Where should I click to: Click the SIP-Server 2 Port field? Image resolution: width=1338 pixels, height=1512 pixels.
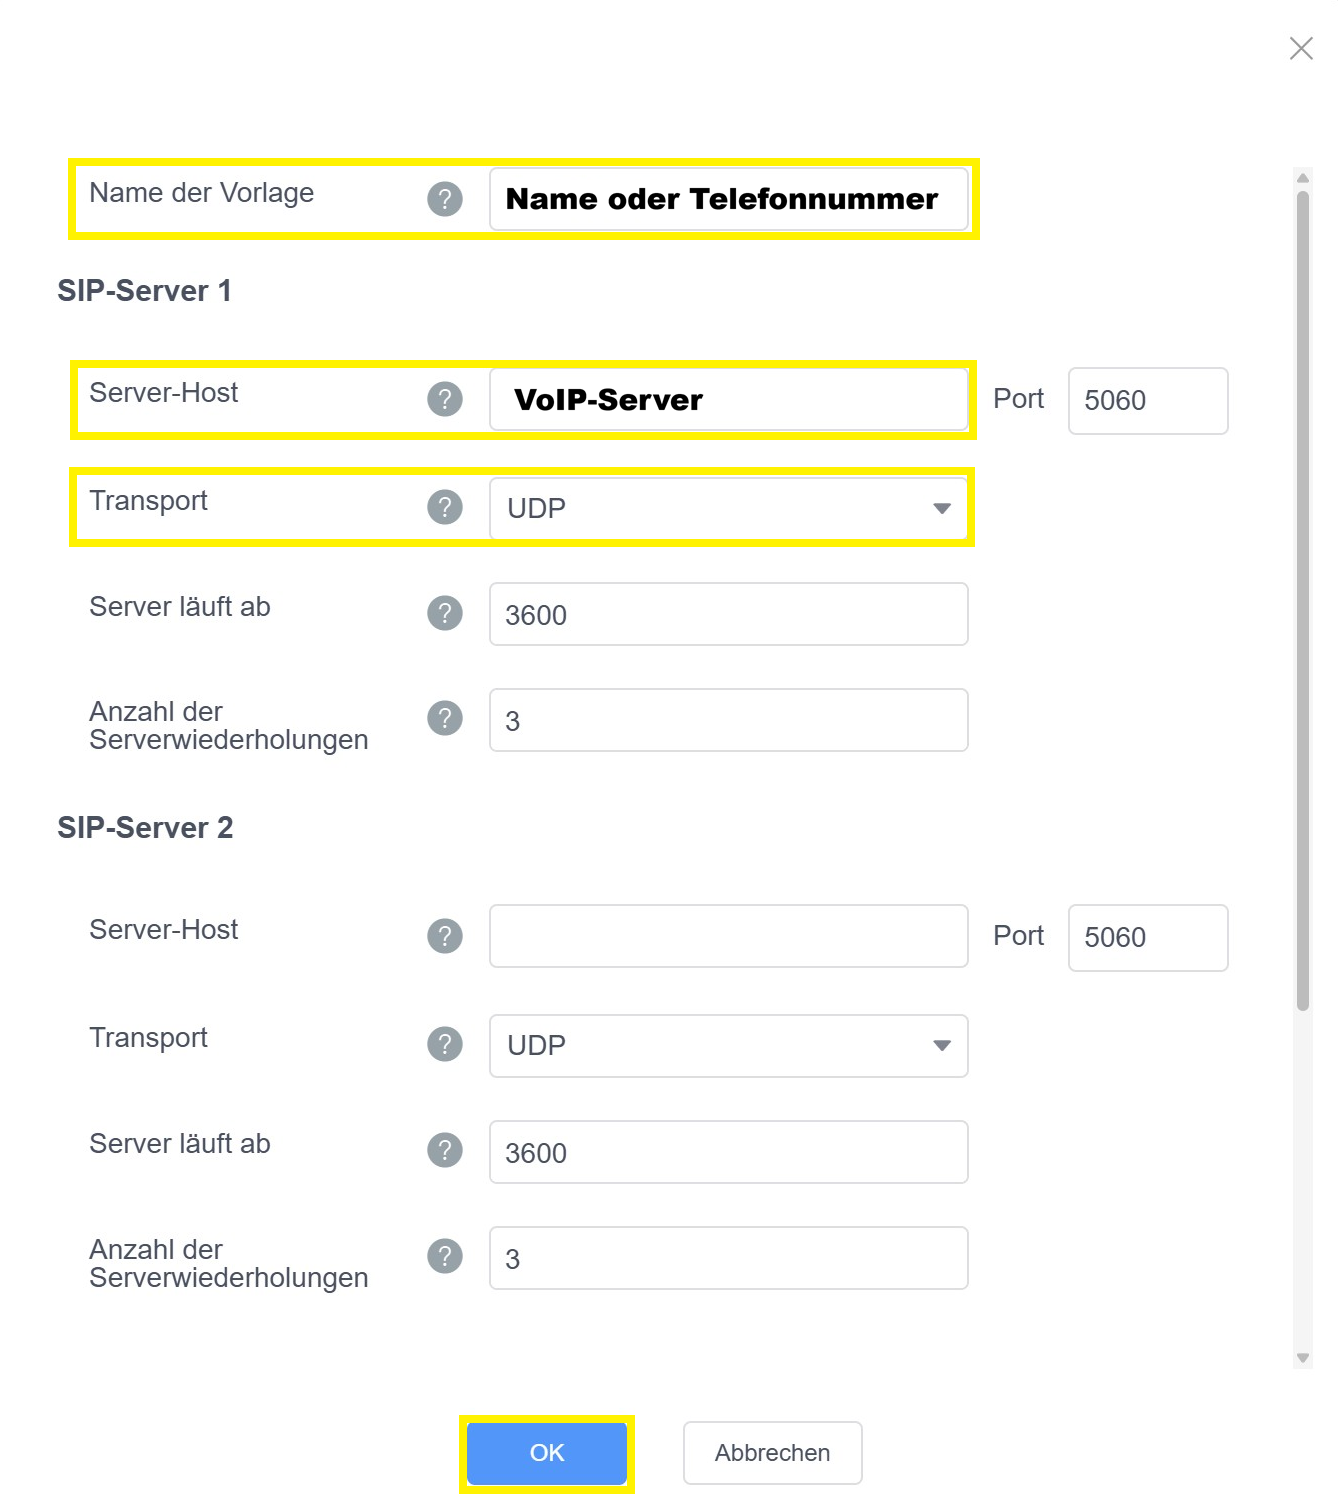(1147, 938)
